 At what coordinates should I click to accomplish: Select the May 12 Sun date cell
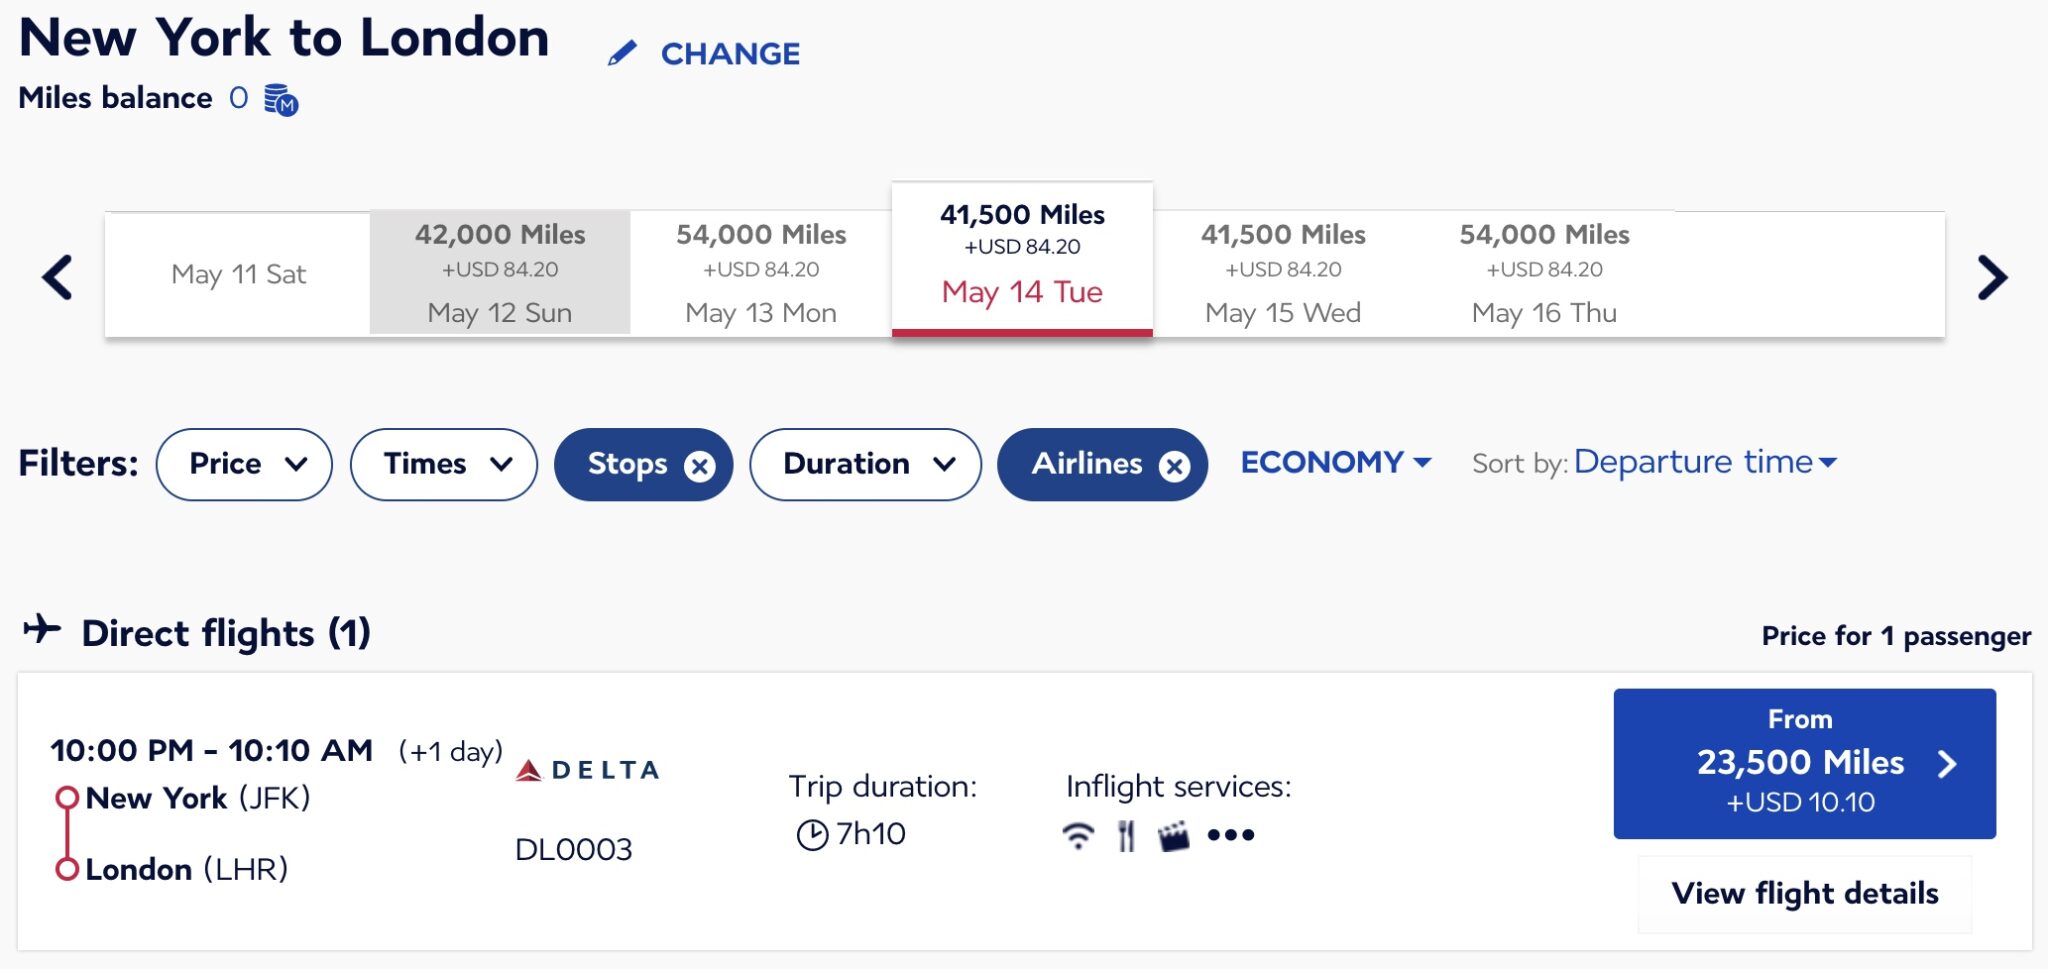coord(500,272)
